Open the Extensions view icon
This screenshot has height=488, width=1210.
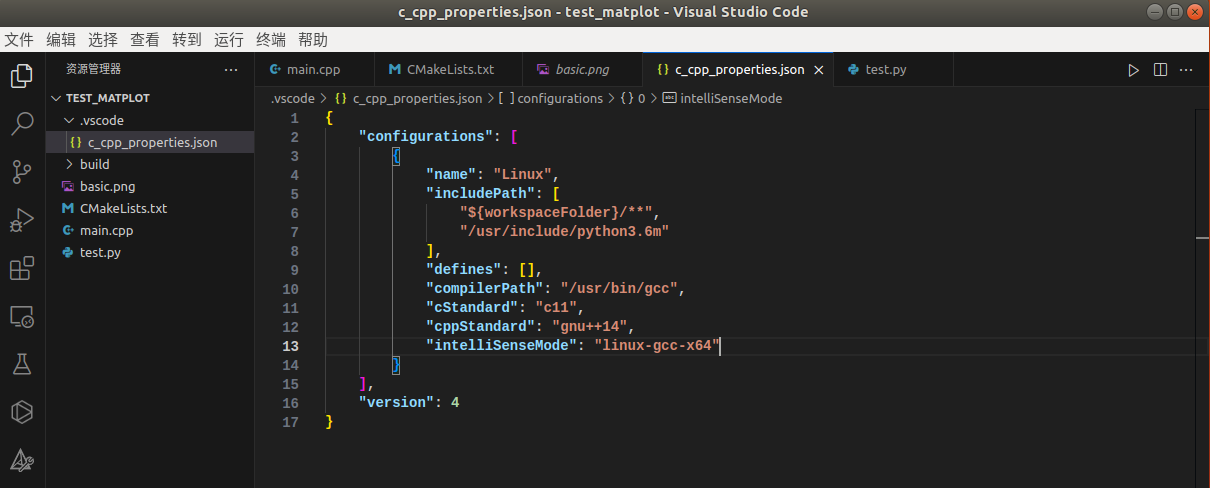coord(22,268)
